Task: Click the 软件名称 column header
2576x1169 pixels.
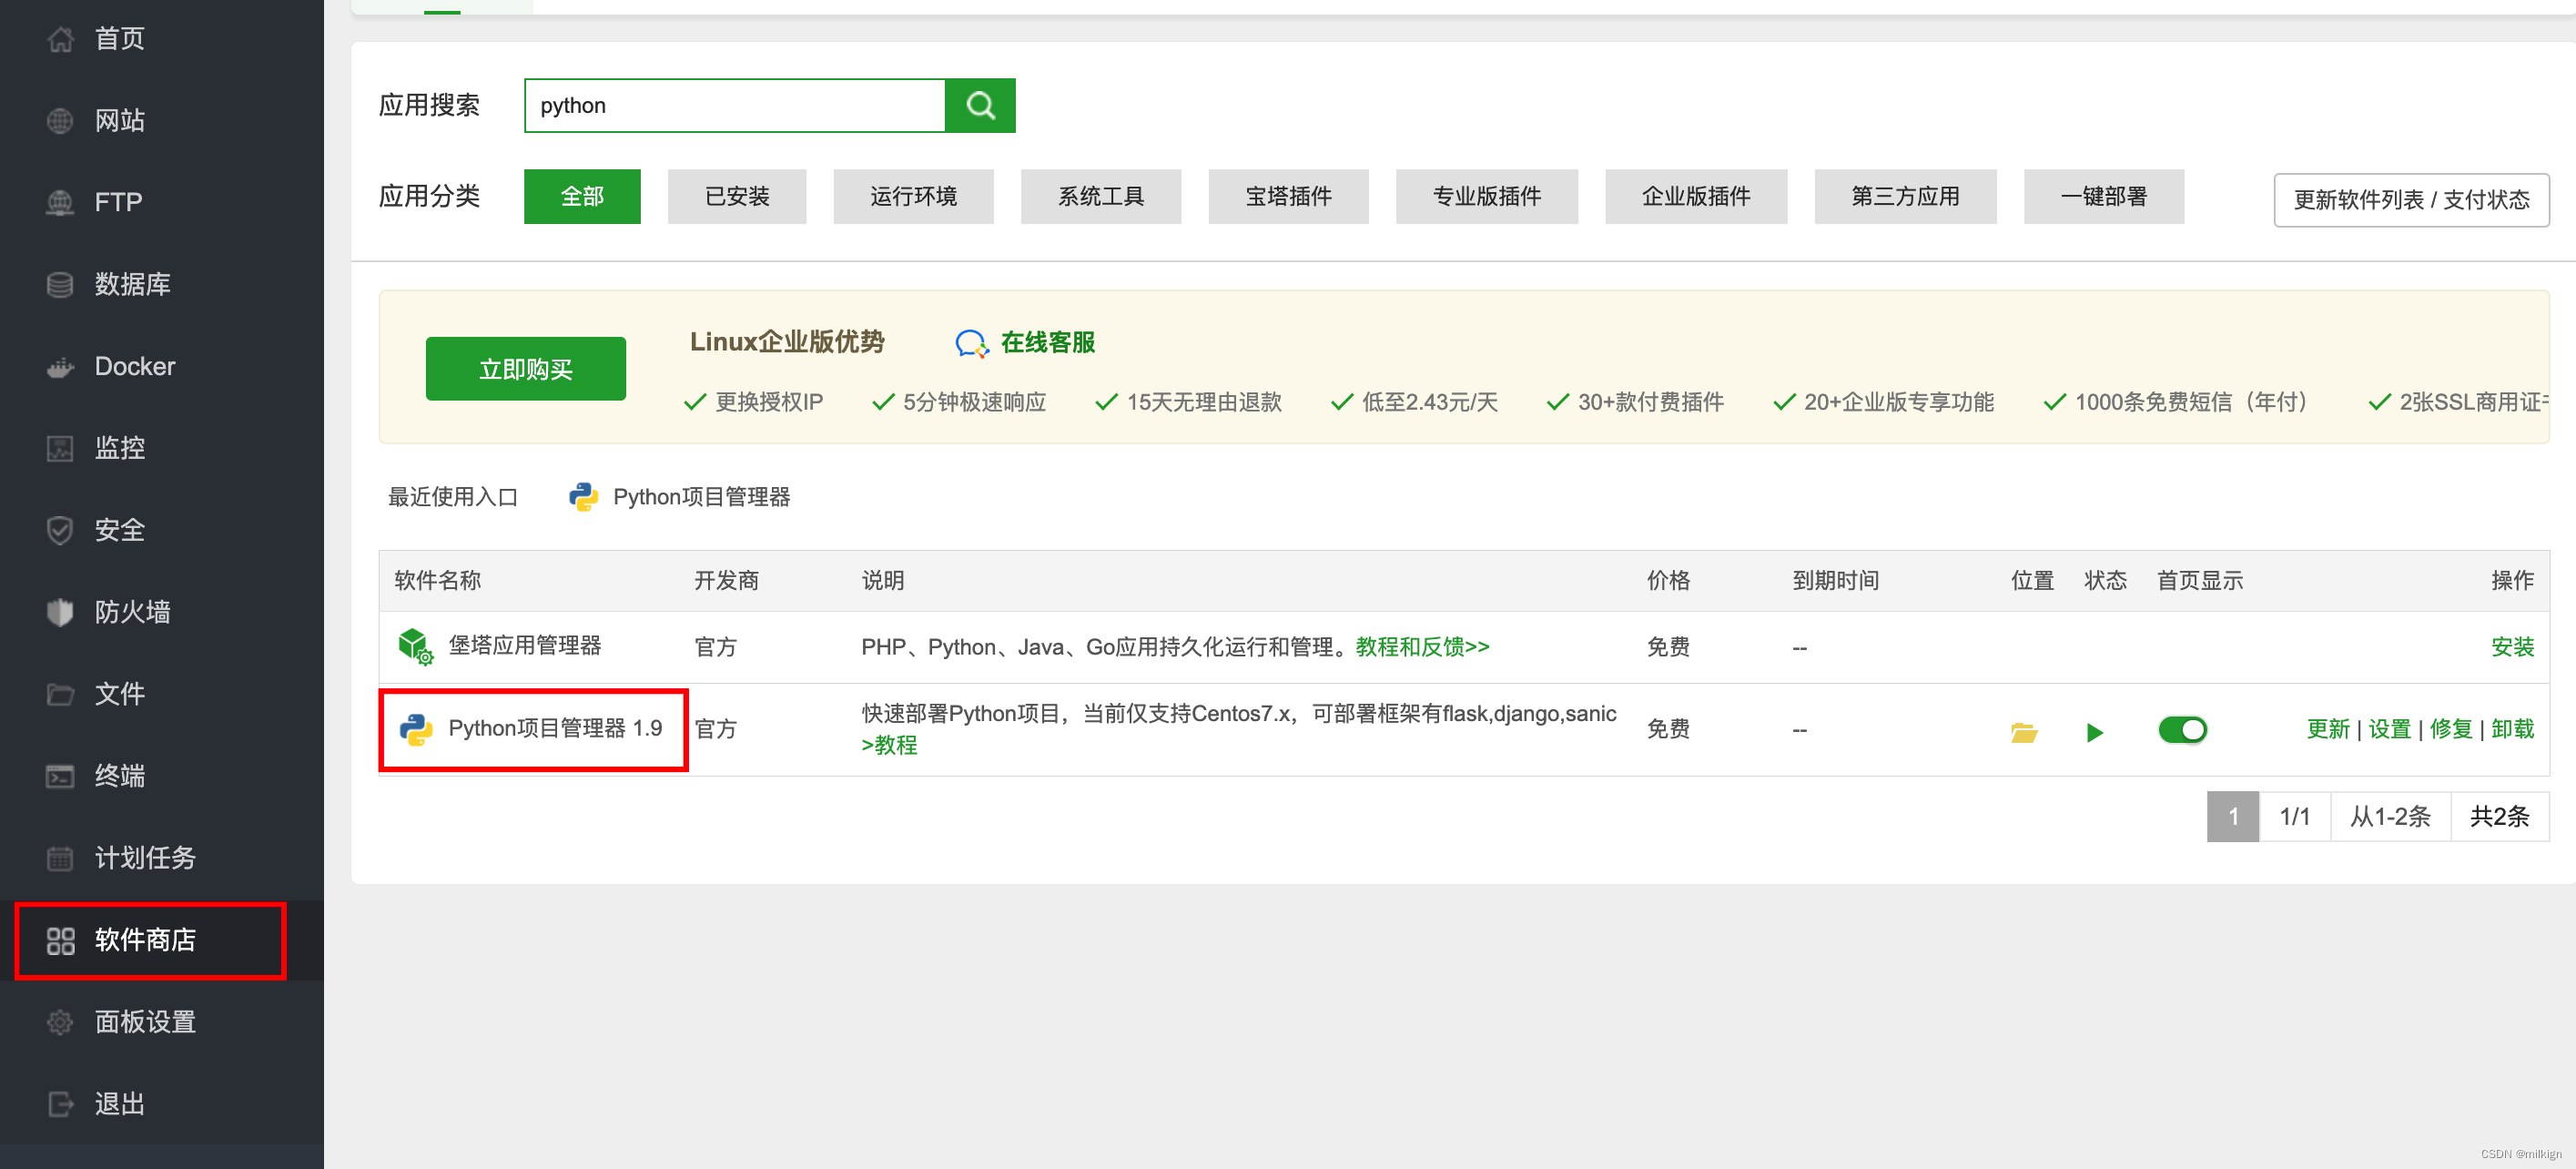Action: pyautogui.click(x=437, y=581)
